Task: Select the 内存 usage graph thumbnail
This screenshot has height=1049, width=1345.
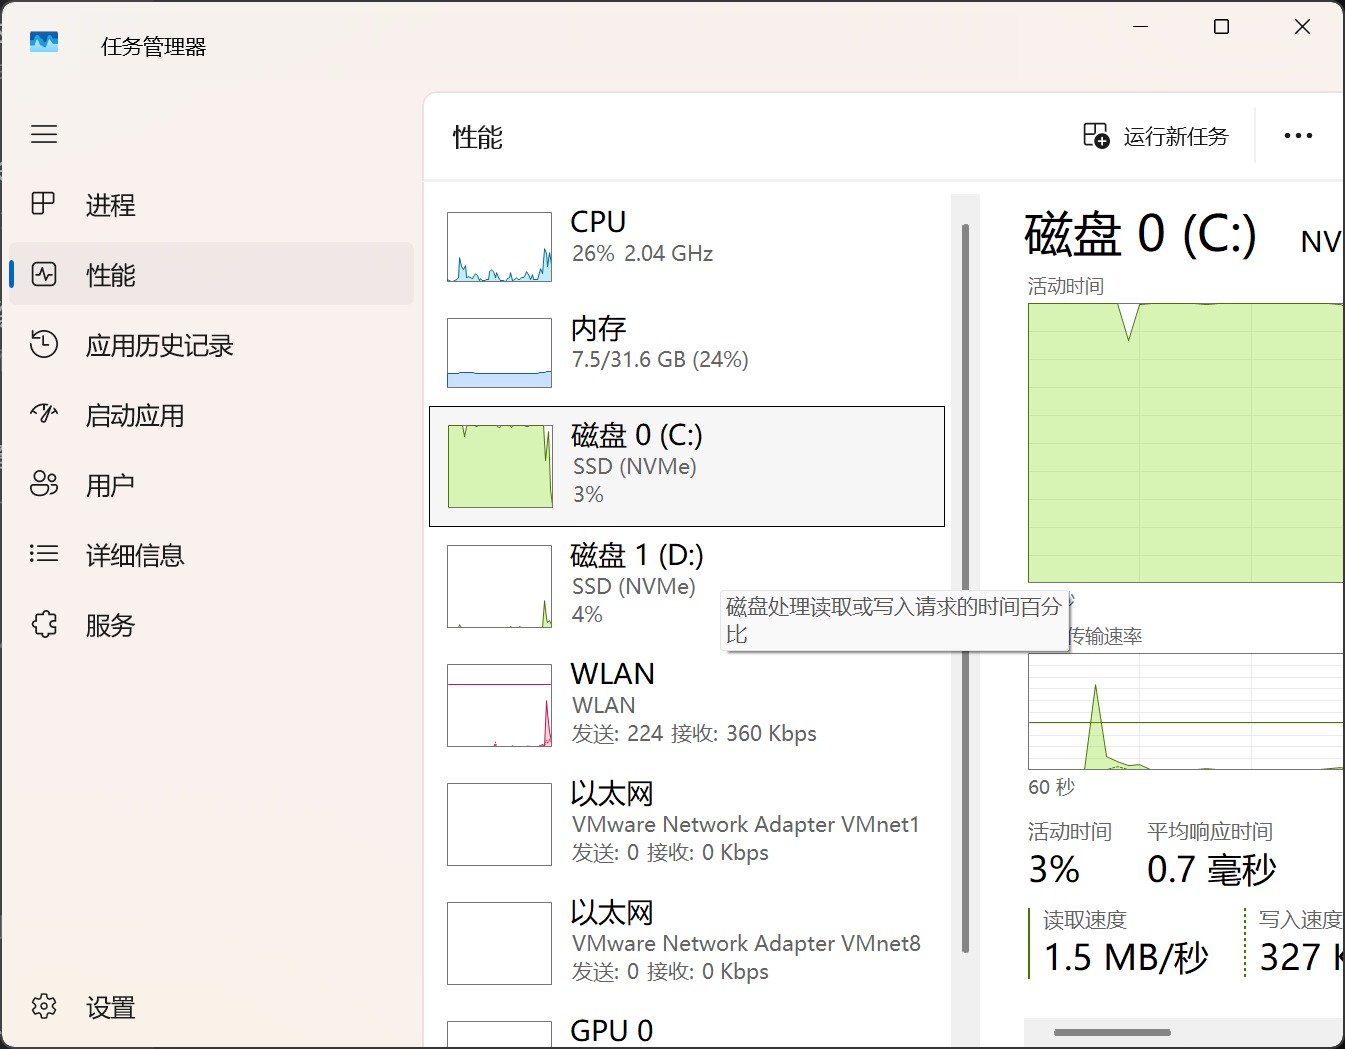Action: coord(499,353)
